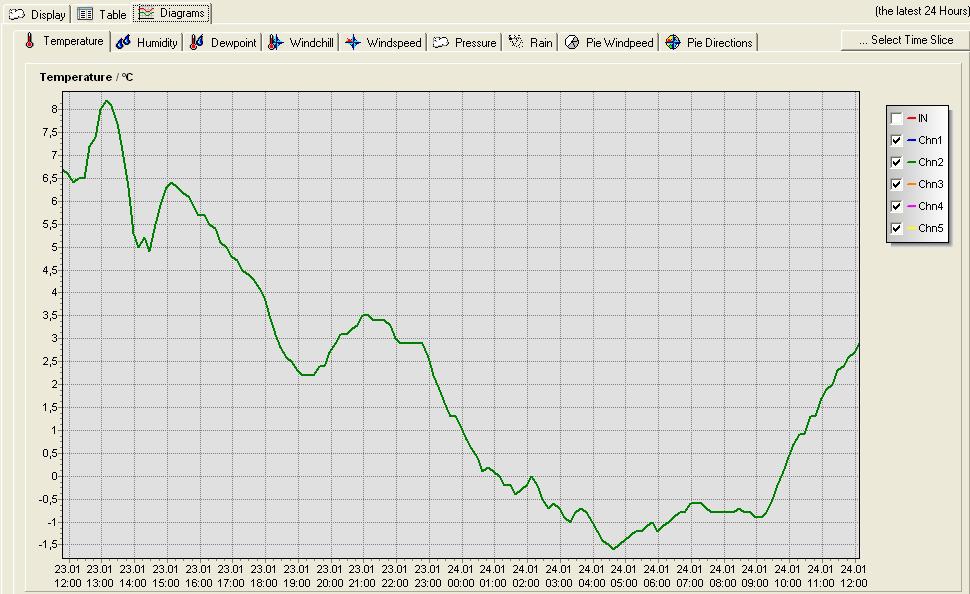Click the '7,5' temperature axis label
This screenshot has height=594, width=970.
51,132
